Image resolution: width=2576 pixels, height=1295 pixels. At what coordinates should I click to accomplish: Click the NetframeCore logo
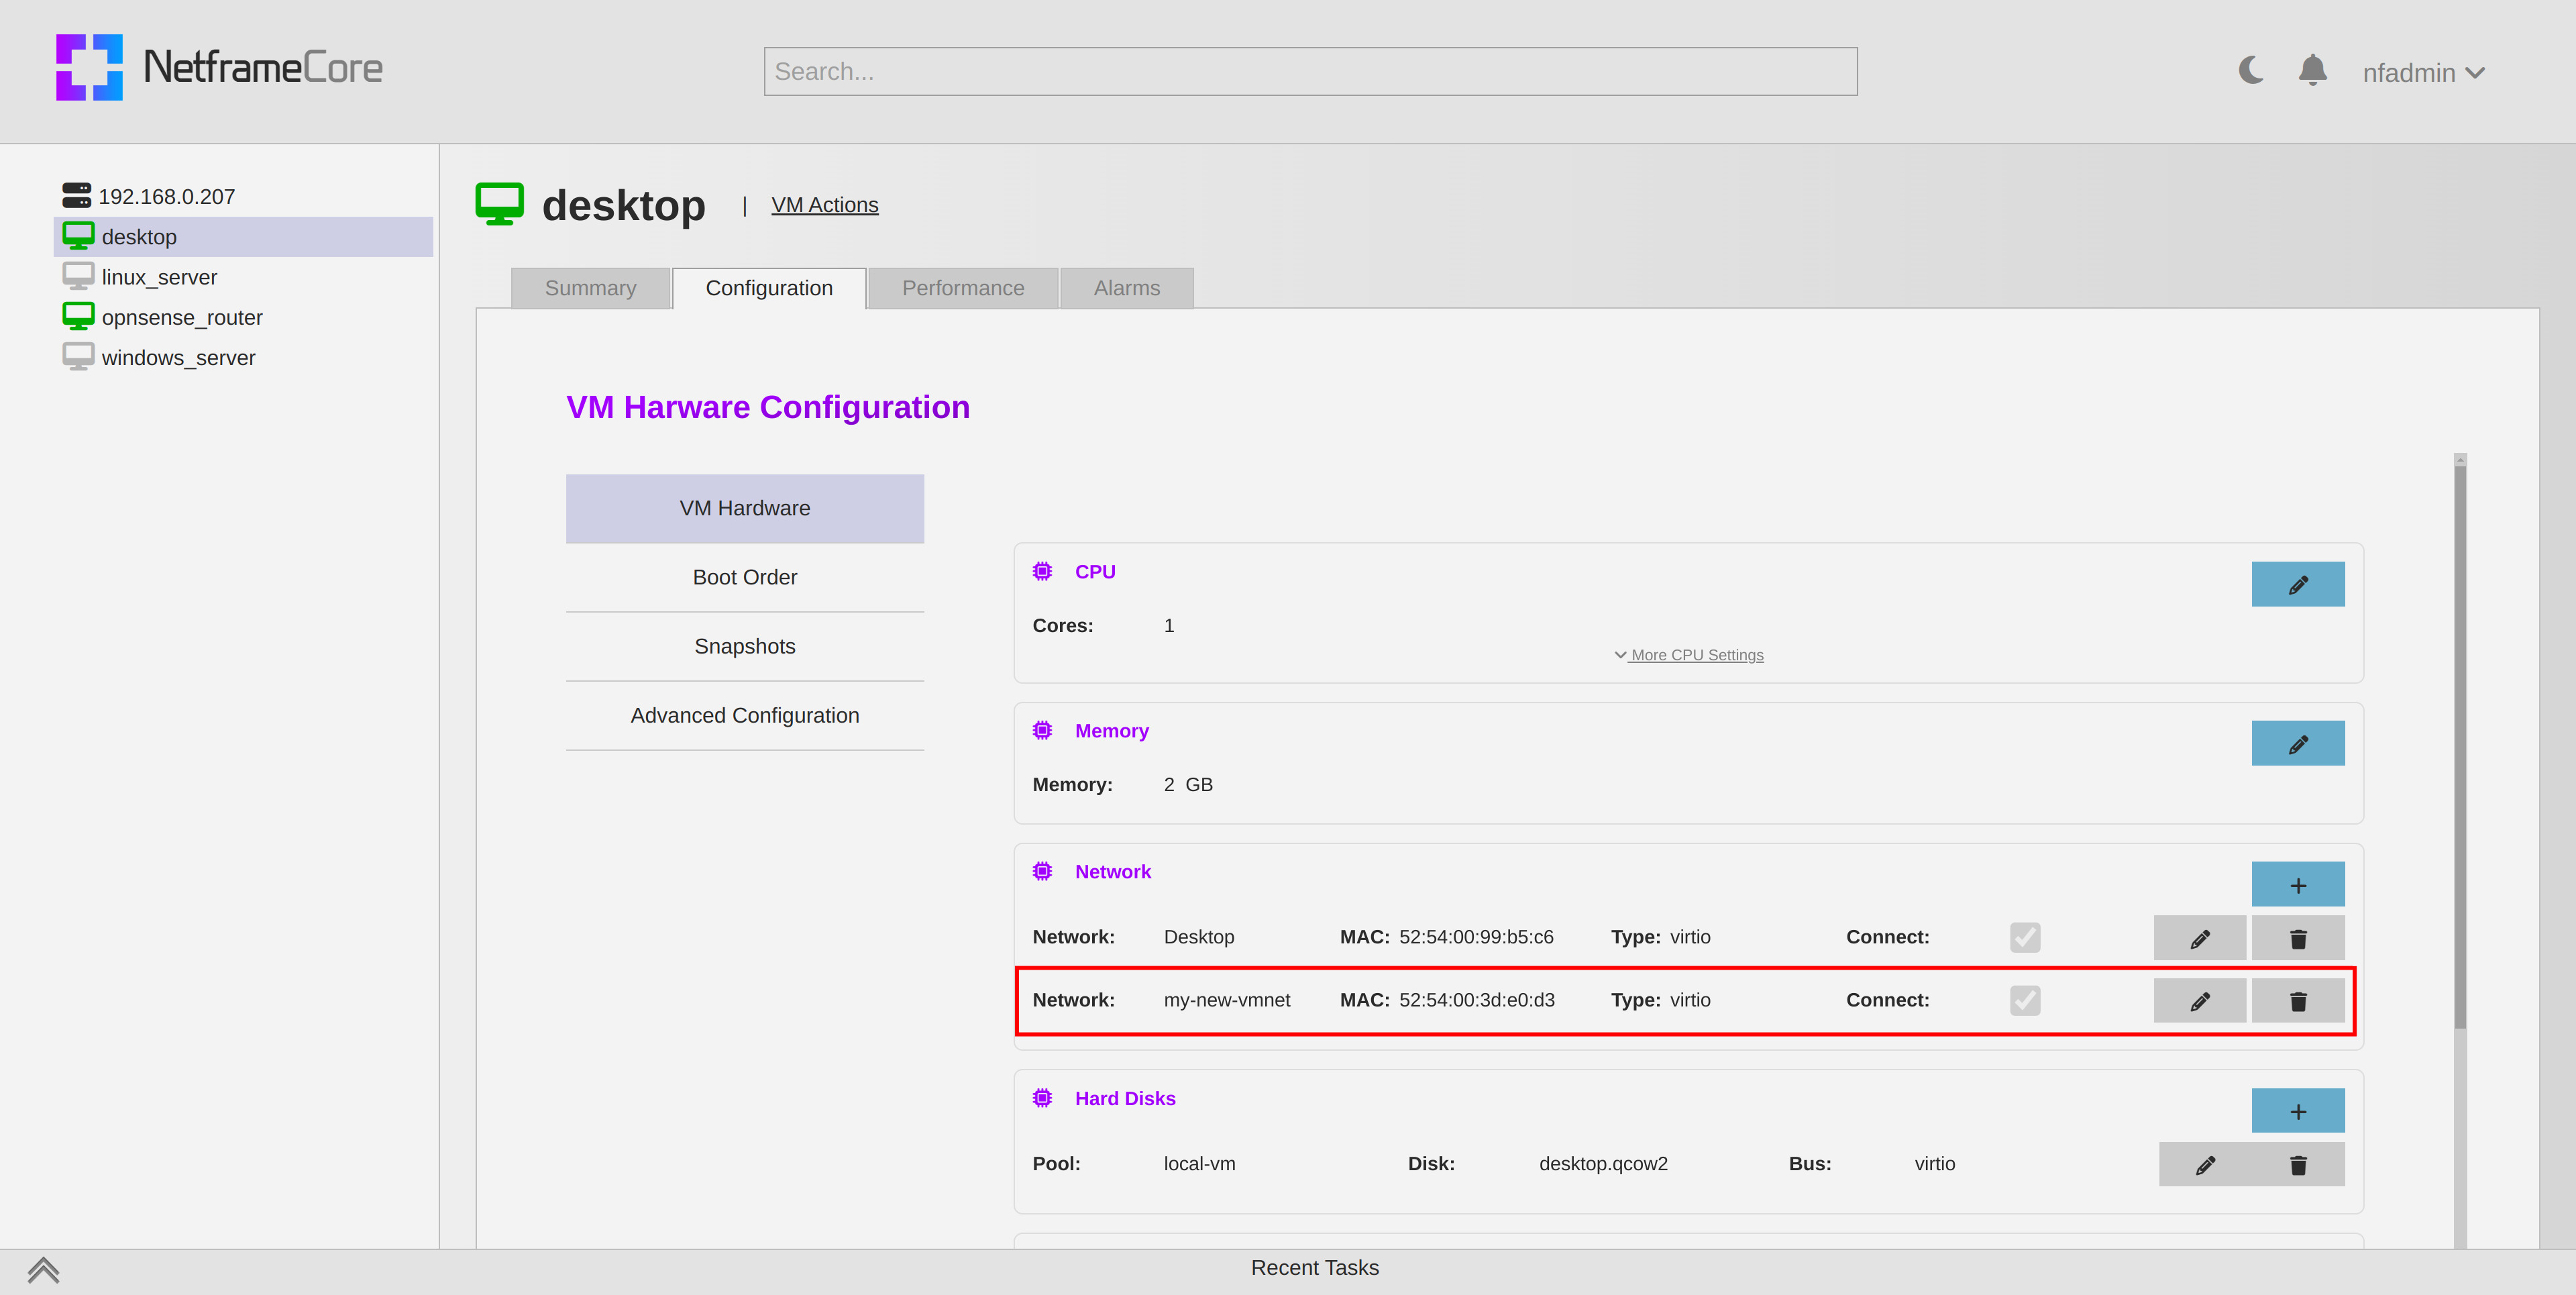pyautogui.click(x=219, y=68)
